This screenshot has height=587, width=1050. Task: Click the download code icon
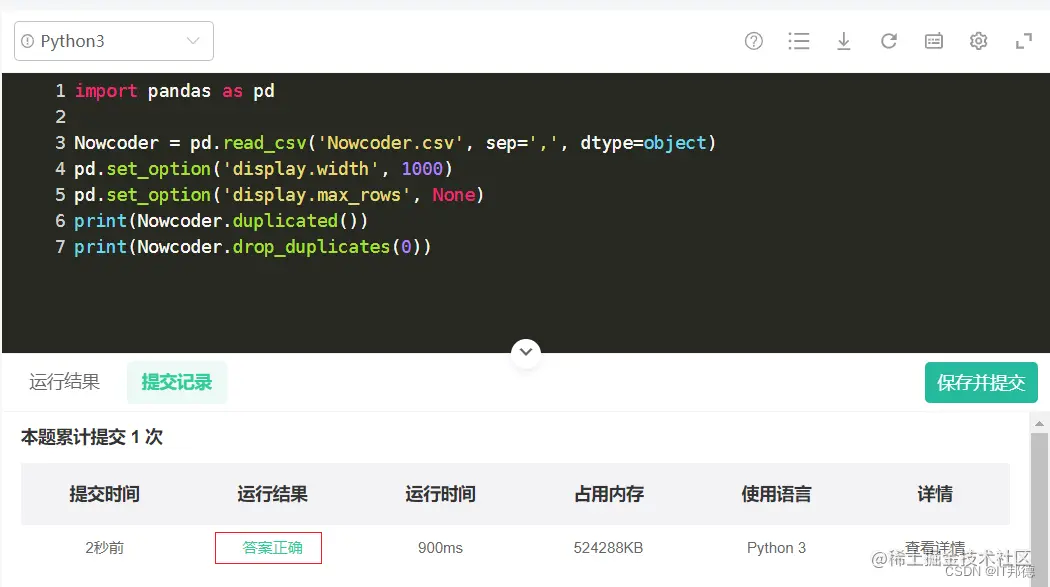click(x=844, y=41)
